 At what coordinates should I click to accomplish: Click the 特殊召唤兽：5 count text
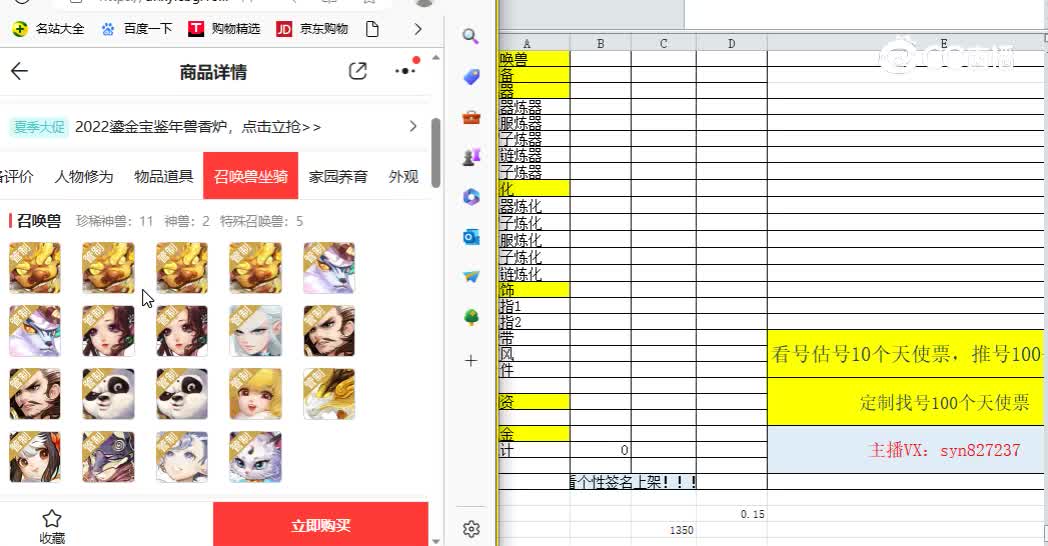(261, 221)
